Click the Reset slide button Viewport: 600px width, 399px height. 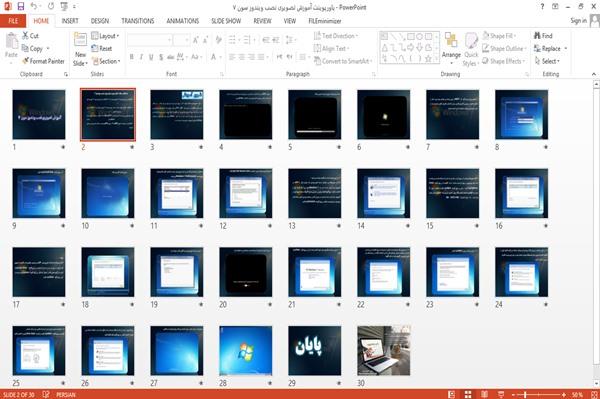tap(102, 48)
